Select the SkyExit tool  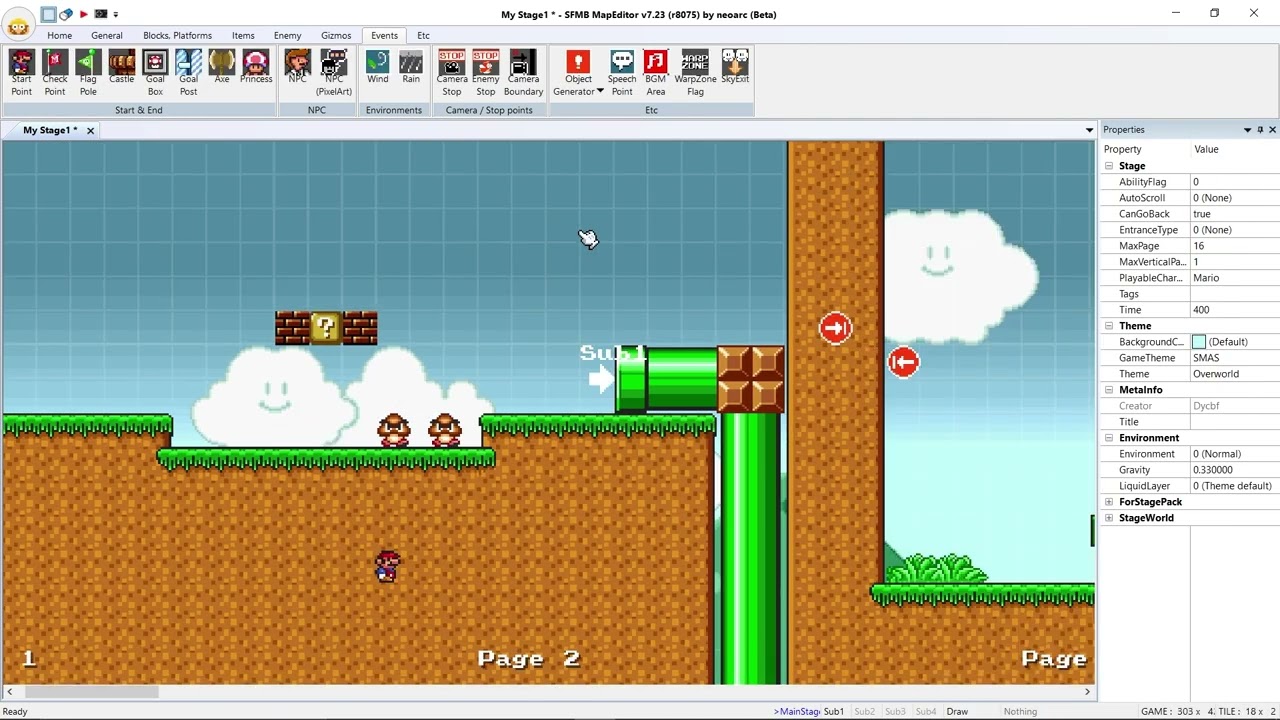coord(735,67)
